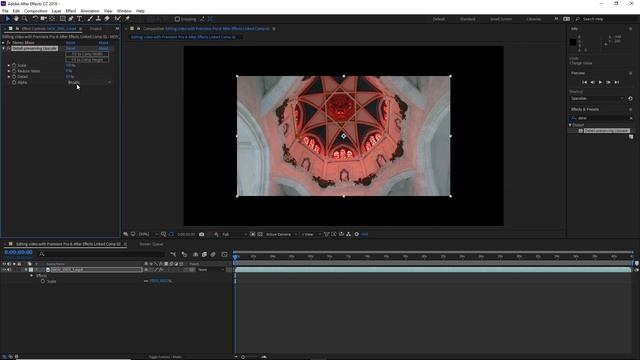The width and height of the screenshot is (640, 360).
Task: Open the File menu
Action: pyautogui.click(x=5, y=11)
